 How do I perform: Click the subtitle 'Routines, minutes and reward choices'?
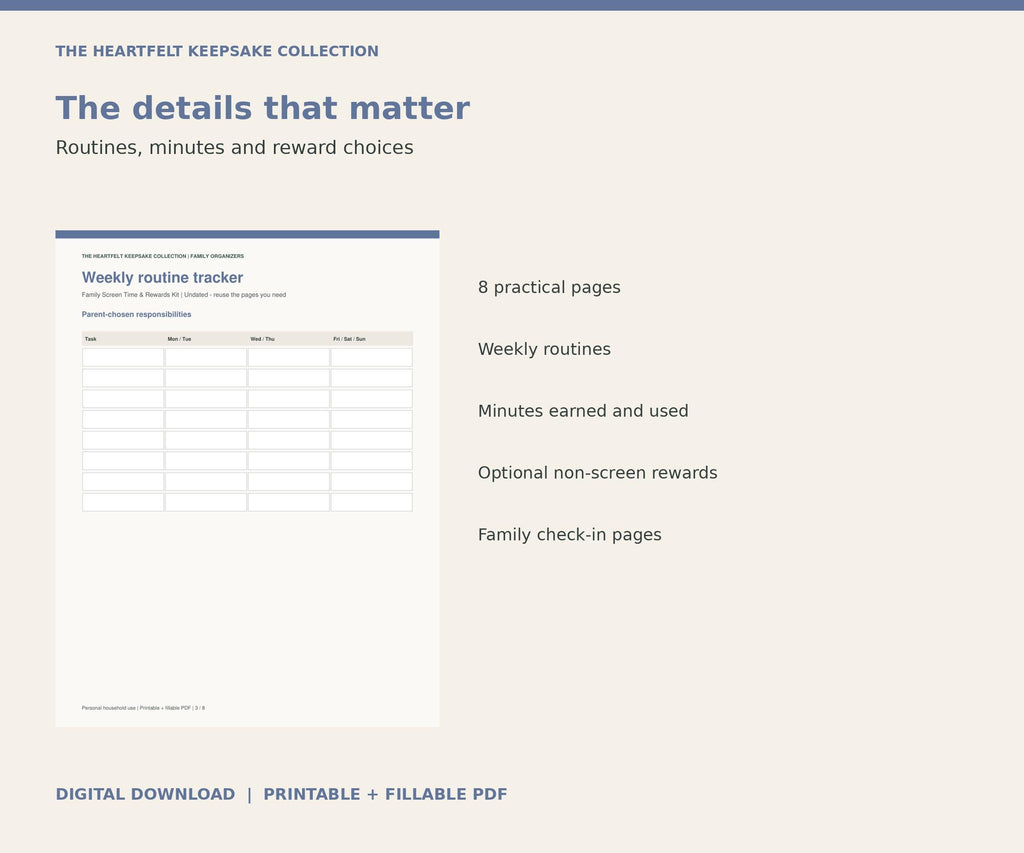(234, 148)
